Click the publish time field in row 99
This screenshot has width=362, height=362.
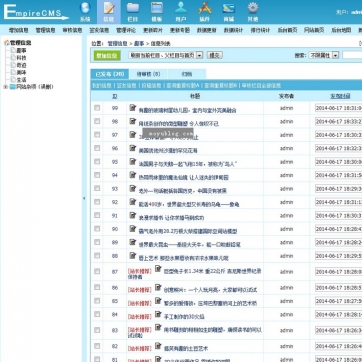point(338,108)
